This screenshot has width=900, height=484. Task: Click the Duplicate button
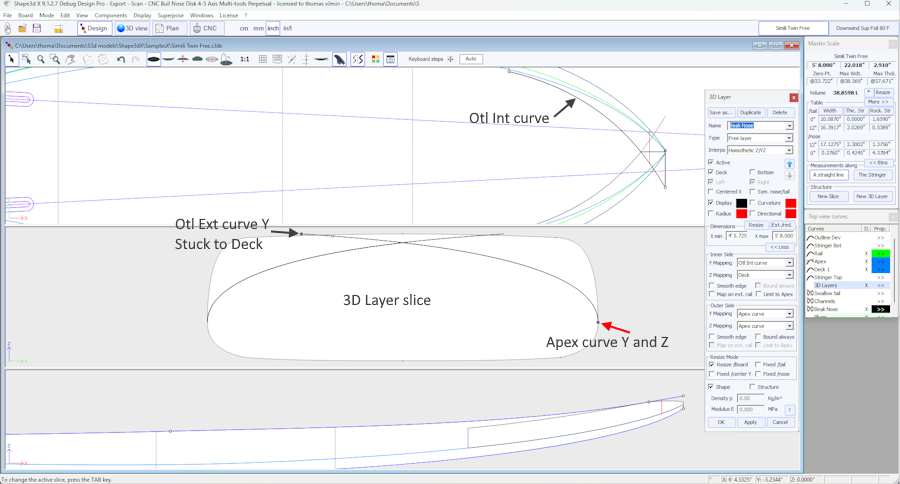coord(750,113)
